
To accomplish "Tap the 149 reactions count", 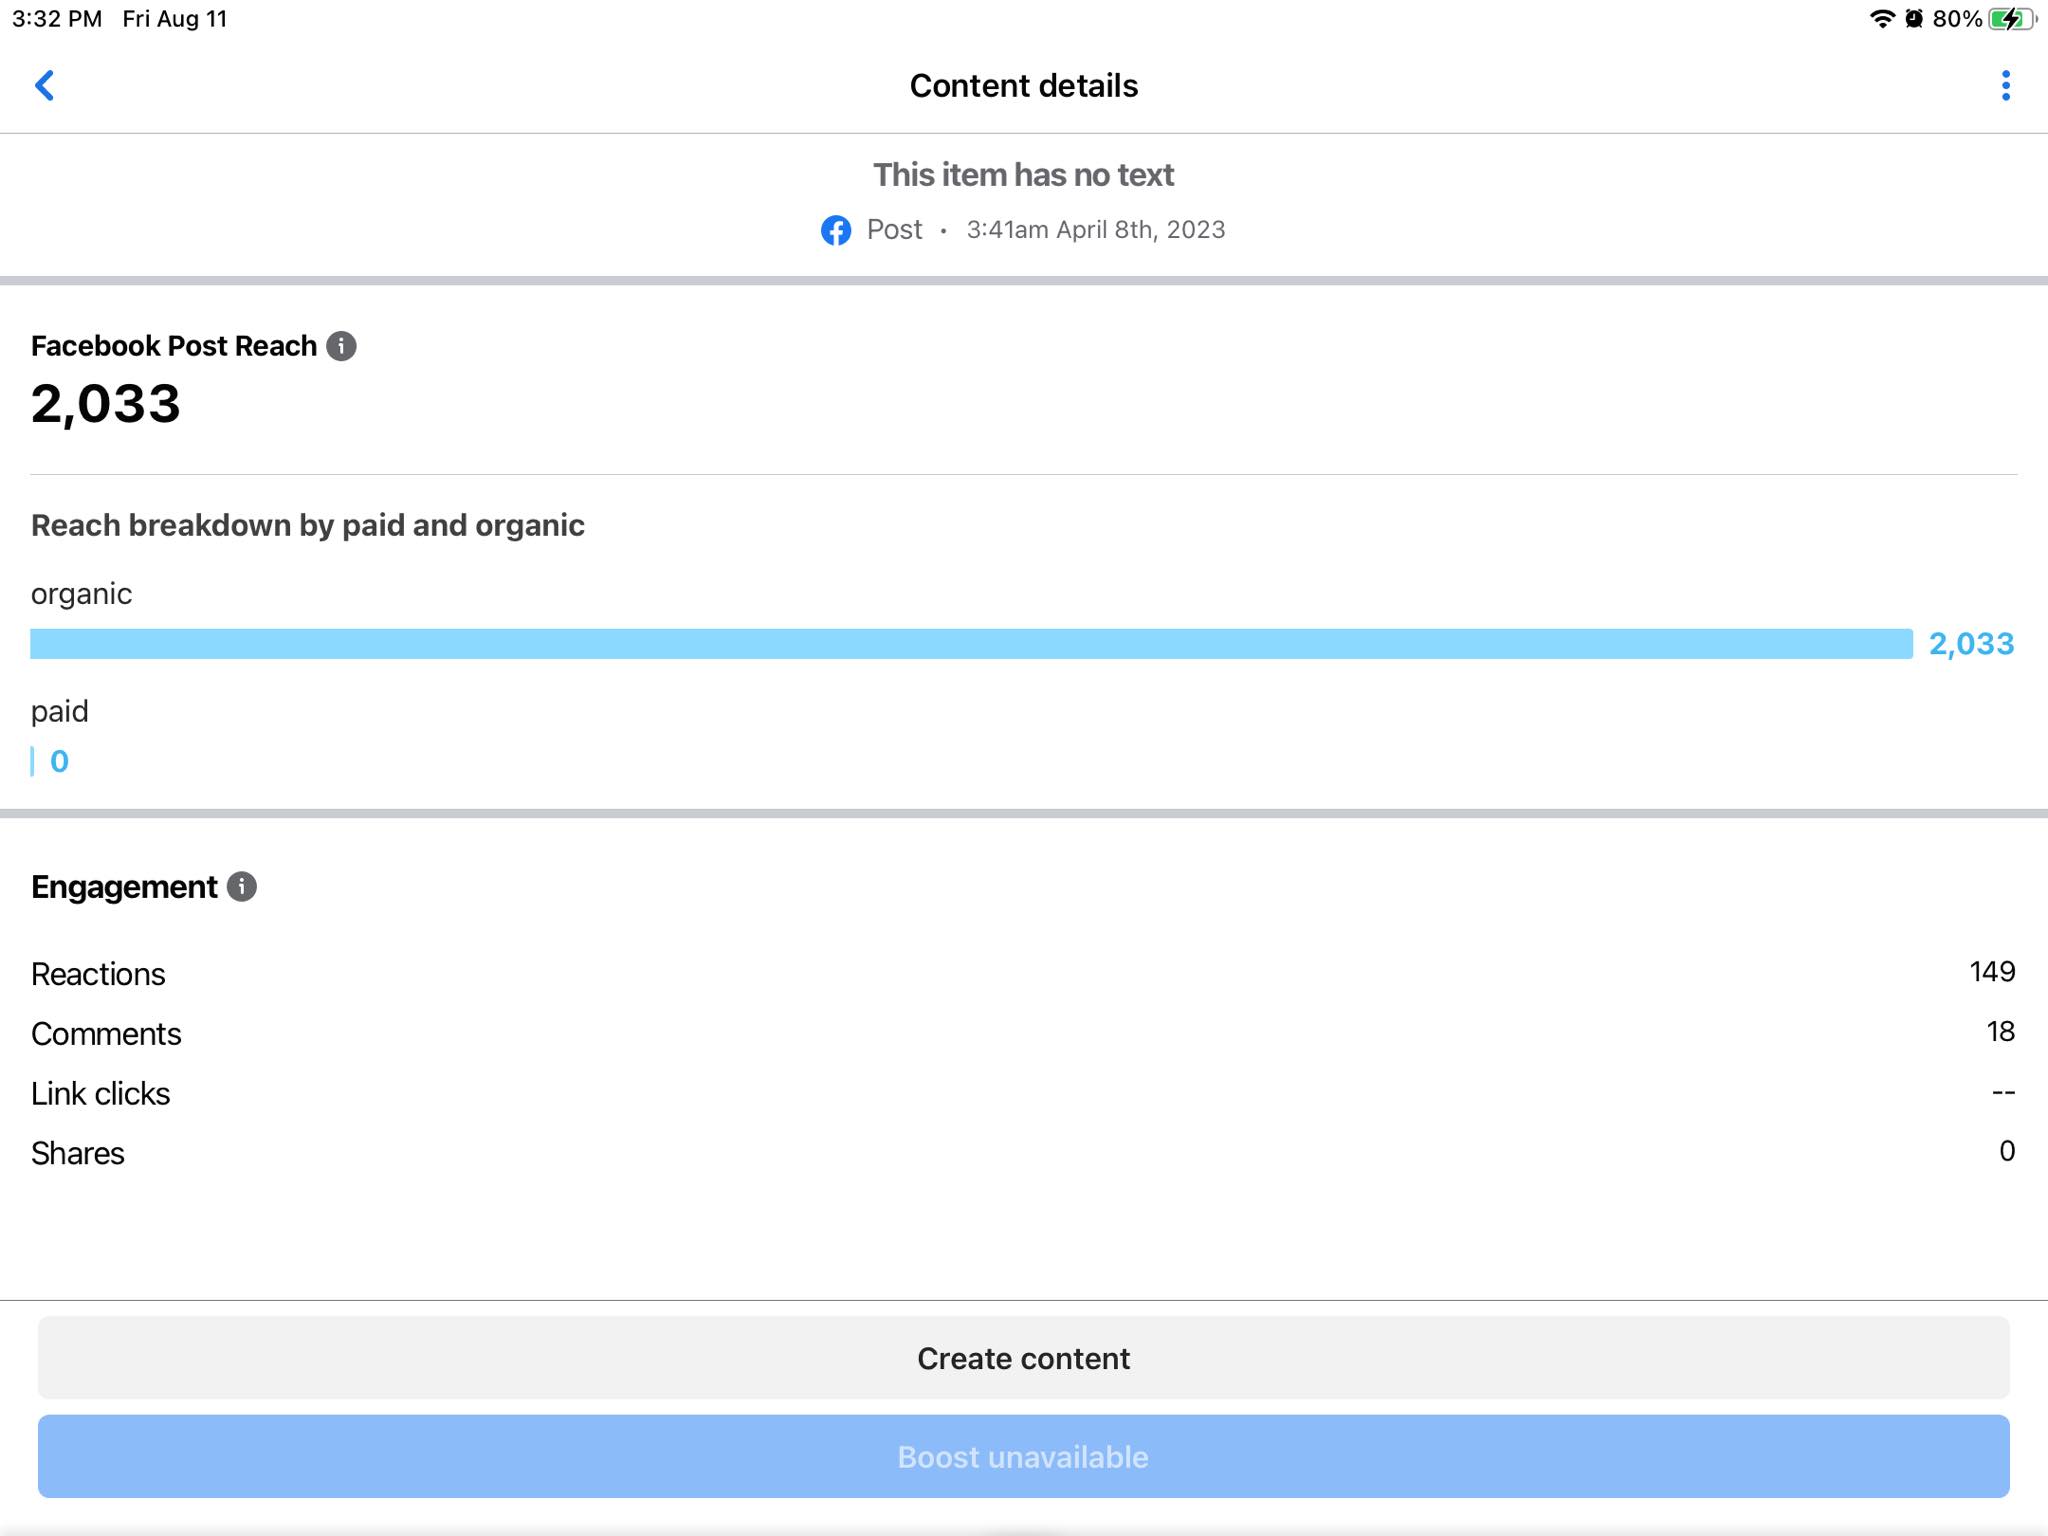I will click(1991, 972).
